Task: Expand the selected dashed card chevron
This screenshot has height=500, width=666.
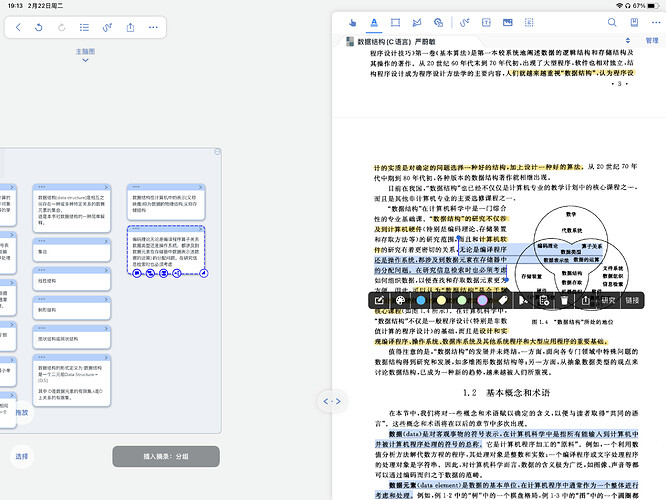Action: point(200,229)
